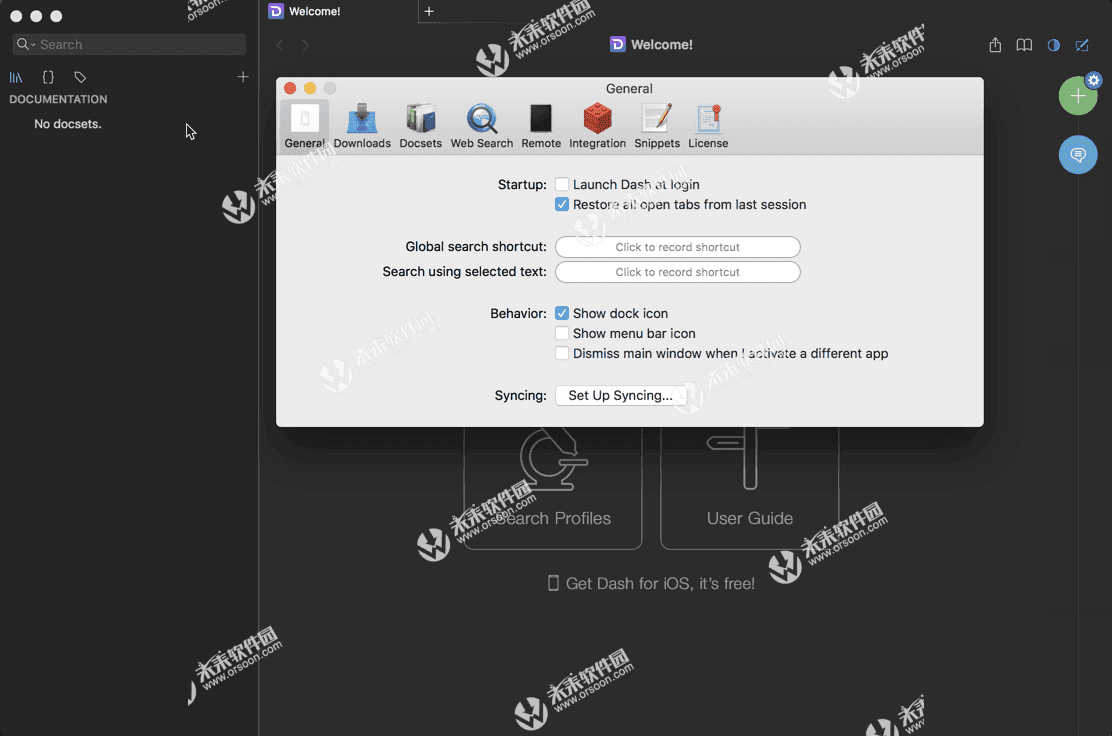This screenshot has width=1112, height=736.
Task: Open the search magnifier options dropdown
Action: pos(26,44)
